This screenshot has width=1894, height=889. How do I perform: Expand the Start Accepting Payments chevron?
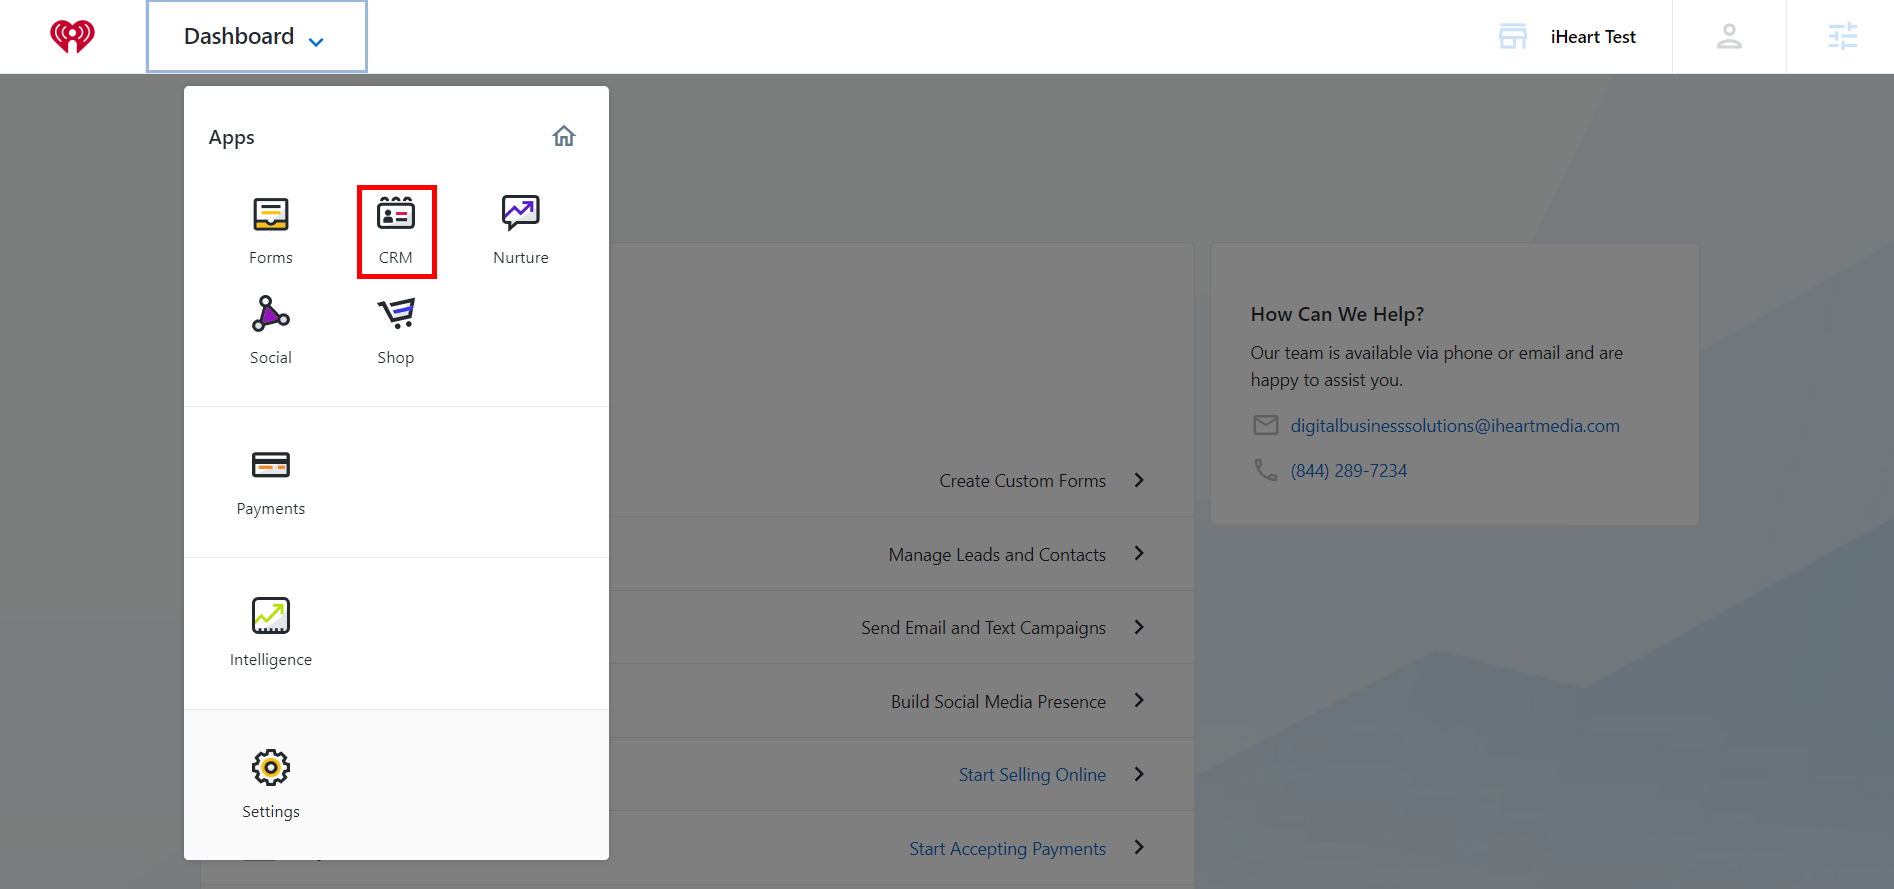[x=1139, y=847]
